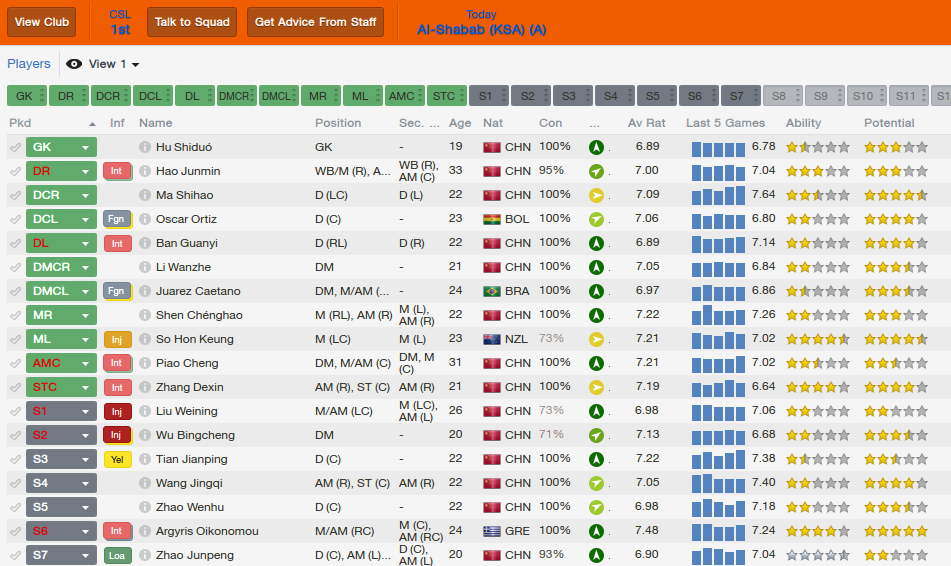
Task: Sort by the Av Rat column header
Action: (646, 123)
